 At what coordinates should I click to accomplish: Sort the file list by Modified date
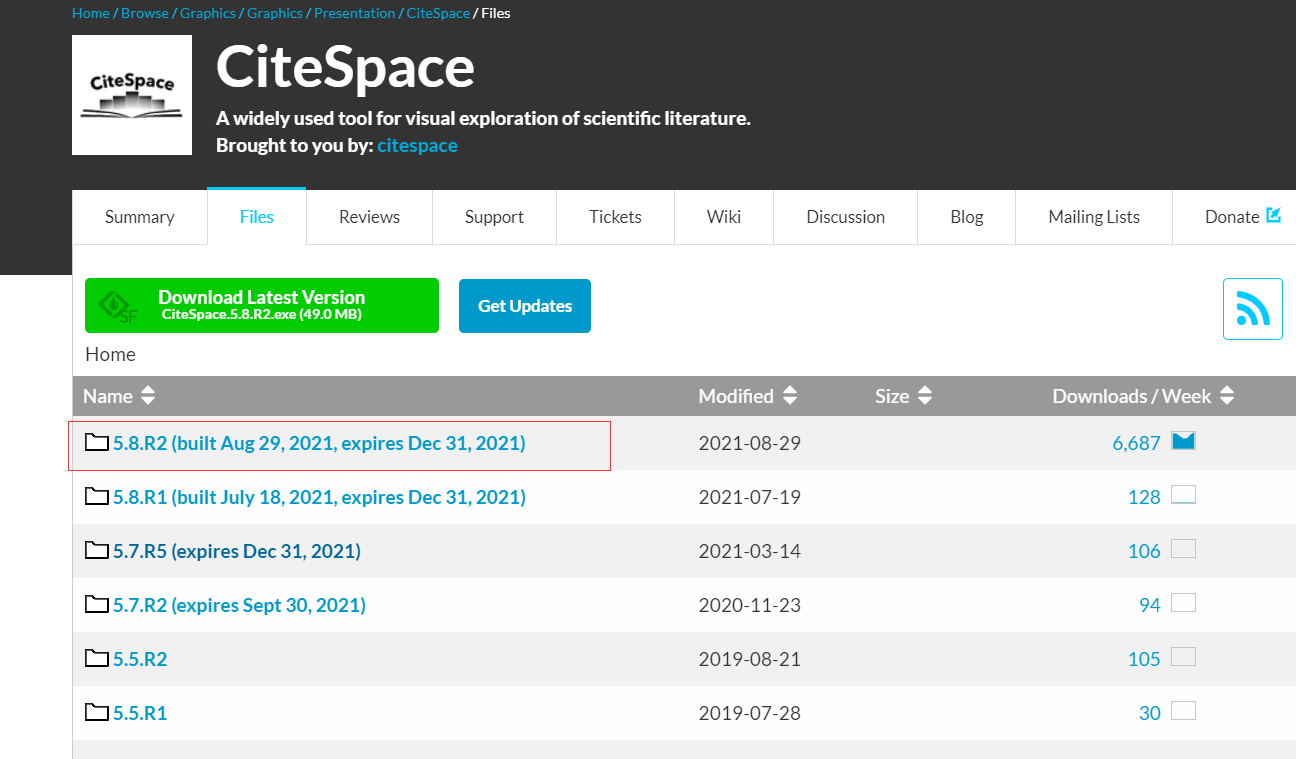(748, 396)
